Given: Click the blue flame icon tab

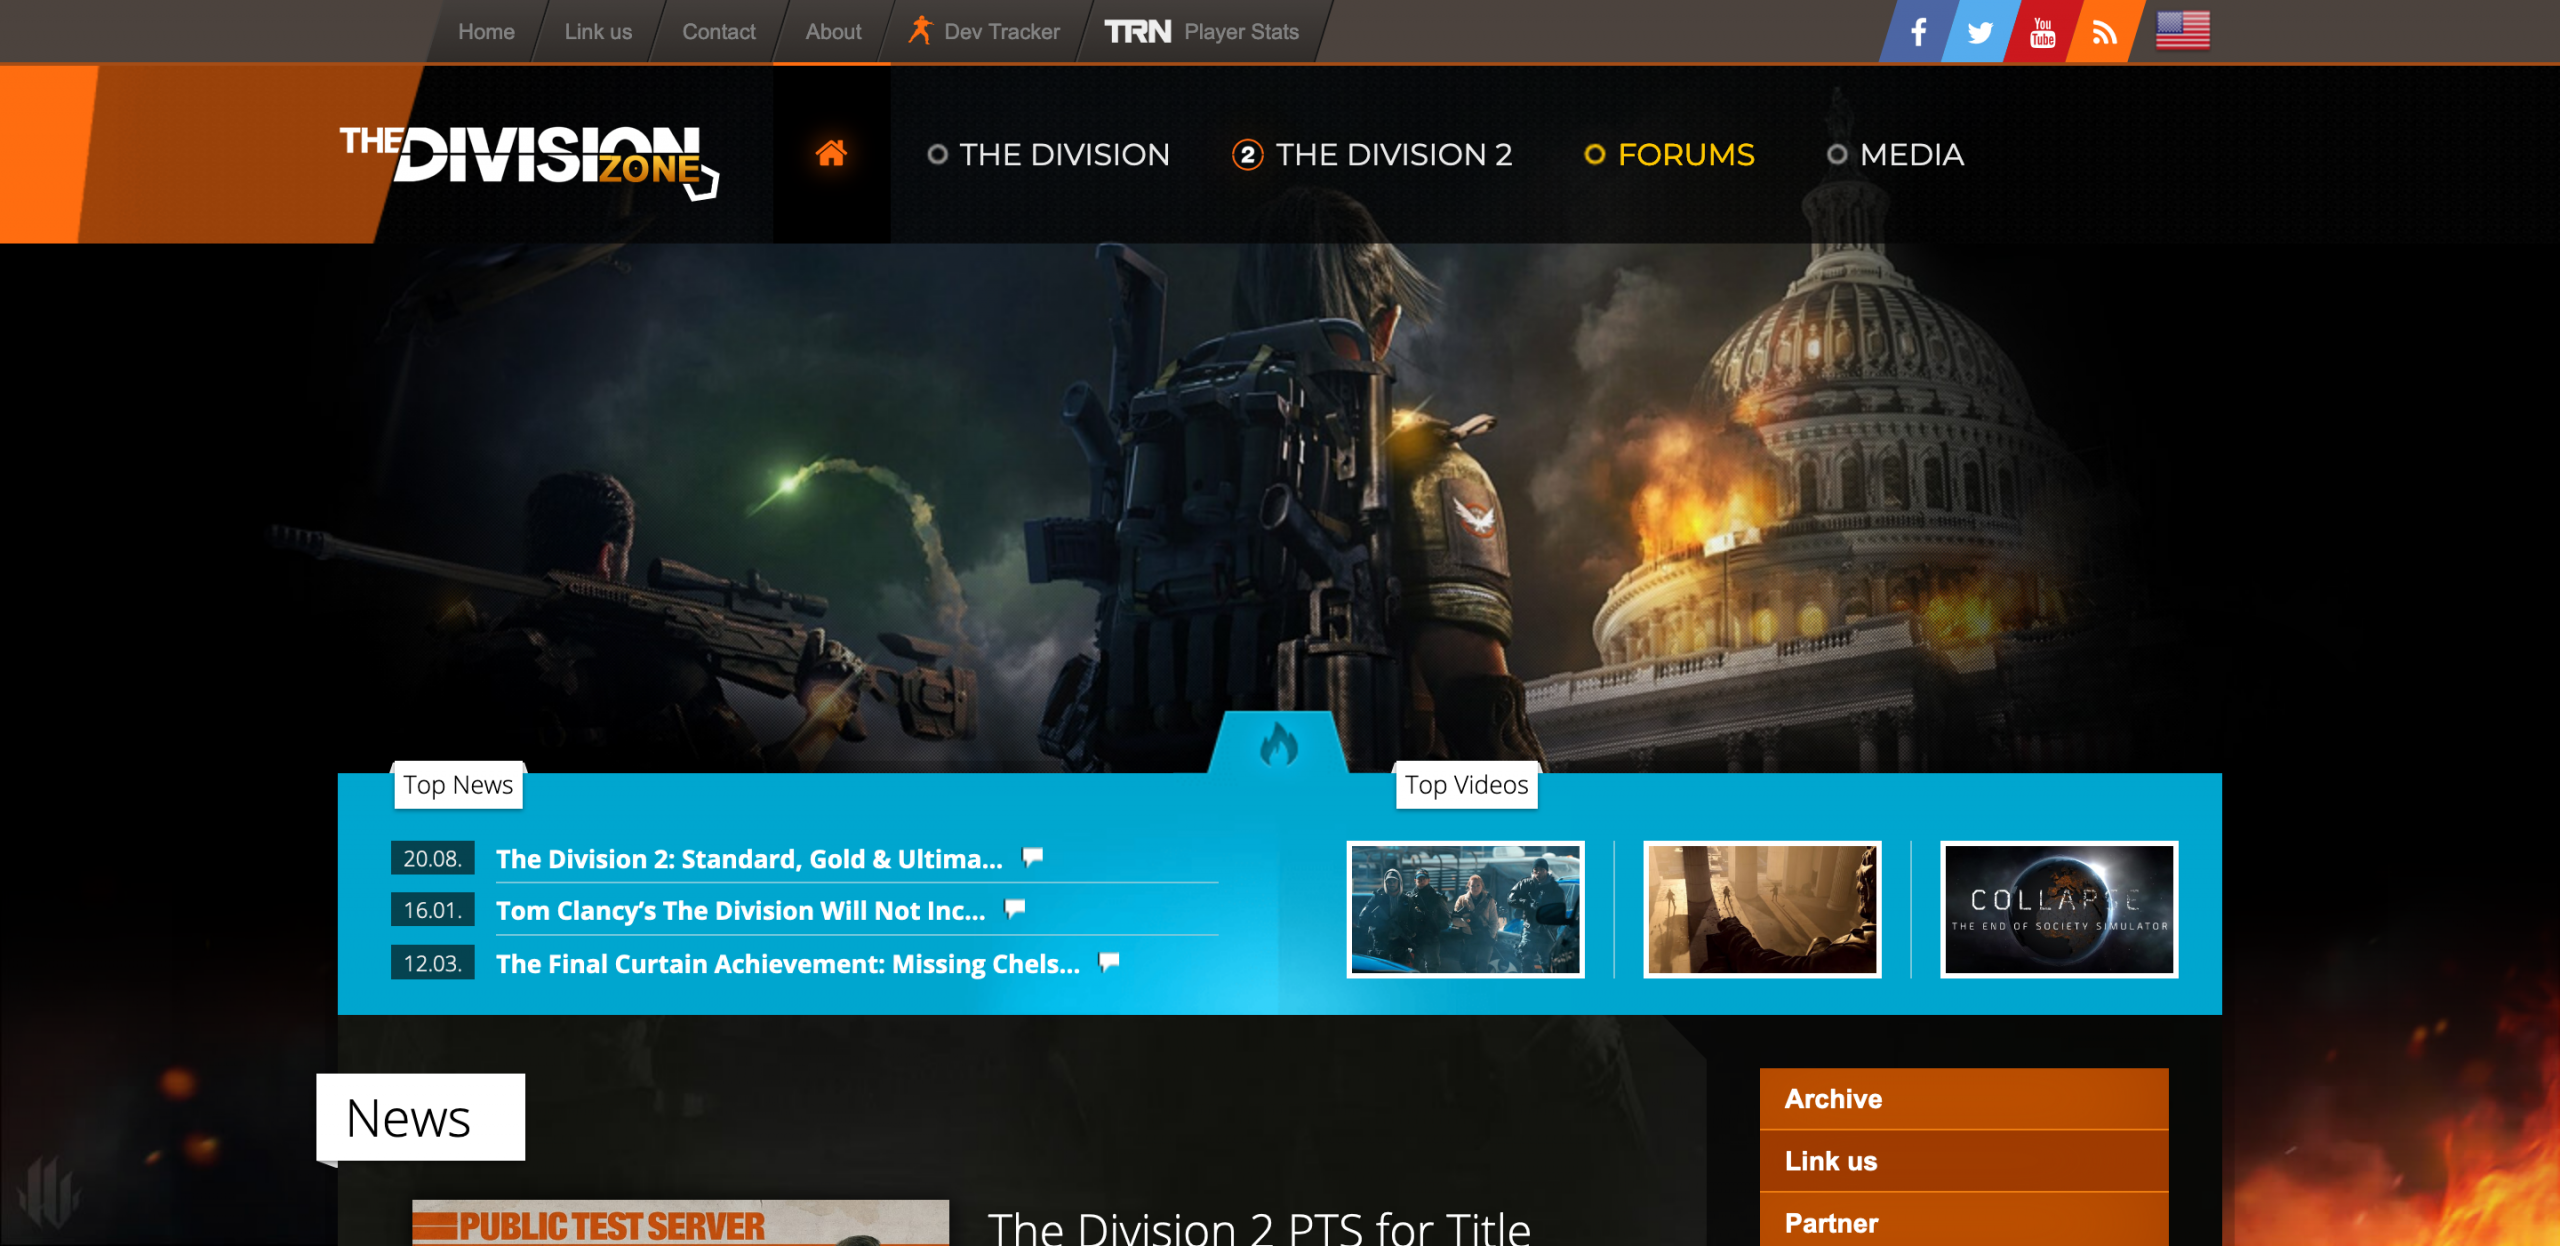Looking at the screenshot, I should 1278,746.
